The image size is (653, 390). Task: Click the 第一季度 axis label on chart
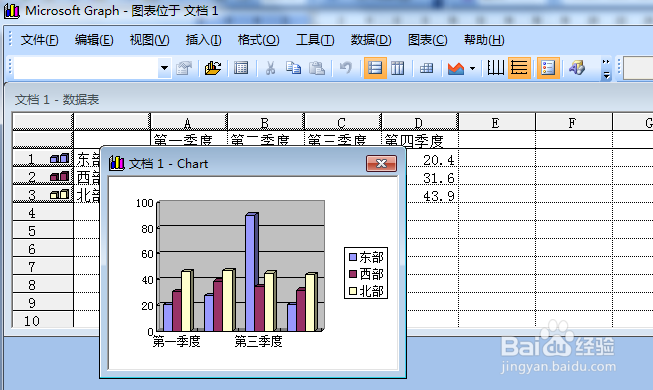(177, 341)
